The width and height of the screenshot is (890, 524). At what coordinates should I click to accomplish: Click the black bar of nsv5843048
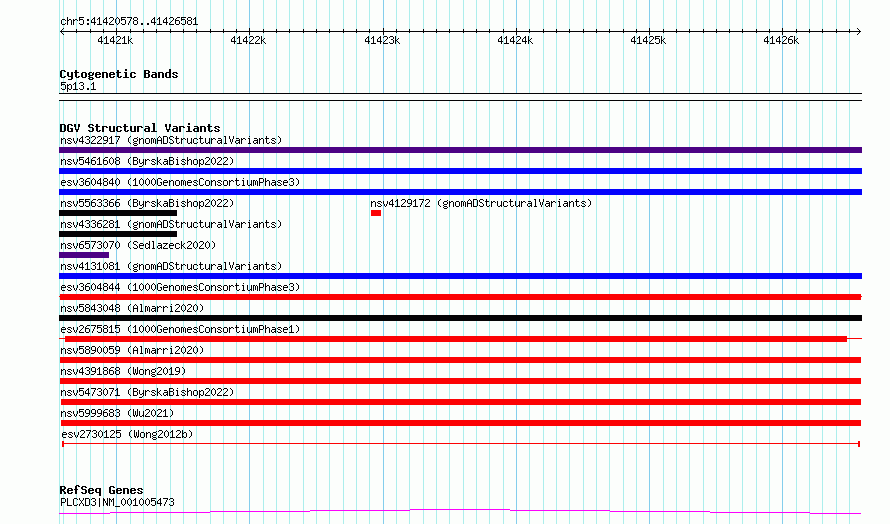click(460, 318)
